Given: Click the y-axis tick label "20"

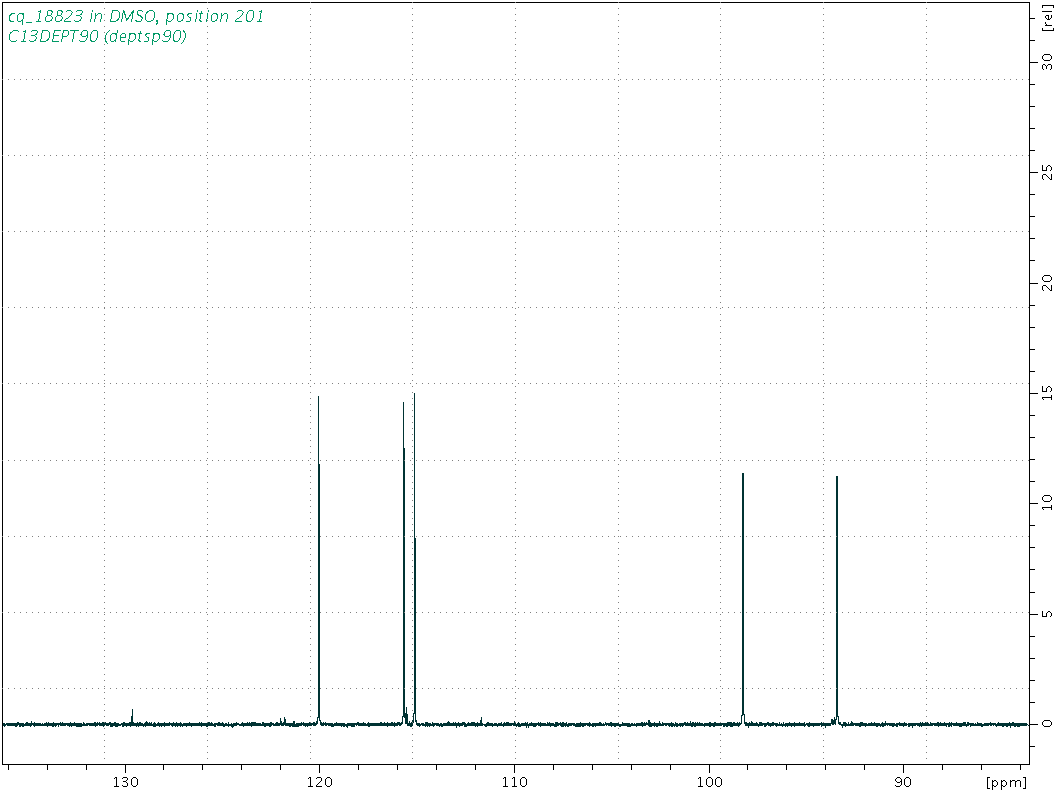Looking at the screenshot, I should click(x=1047, y=282).
